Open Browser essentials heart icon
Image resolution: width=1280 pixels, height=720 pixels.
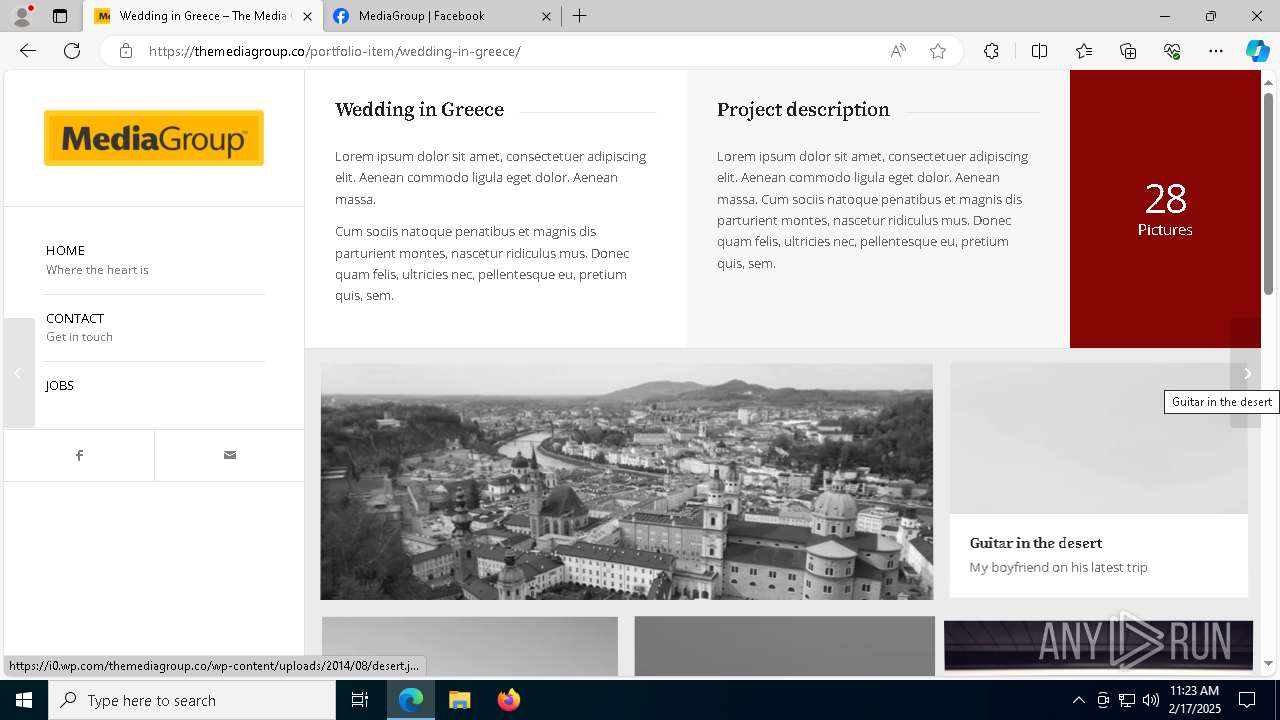pyautogui.click(x=1172, y=51)
